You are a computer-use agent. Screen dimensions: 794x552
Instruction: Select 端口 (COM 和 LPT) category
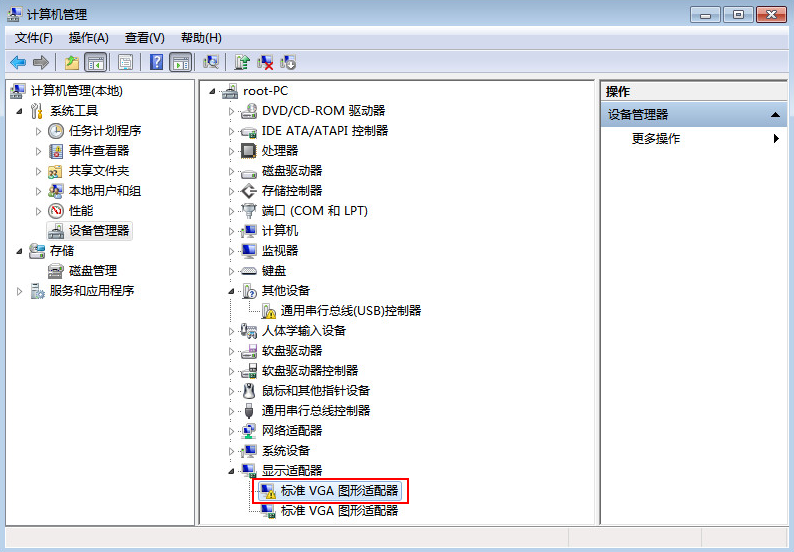tap(314, 211)
